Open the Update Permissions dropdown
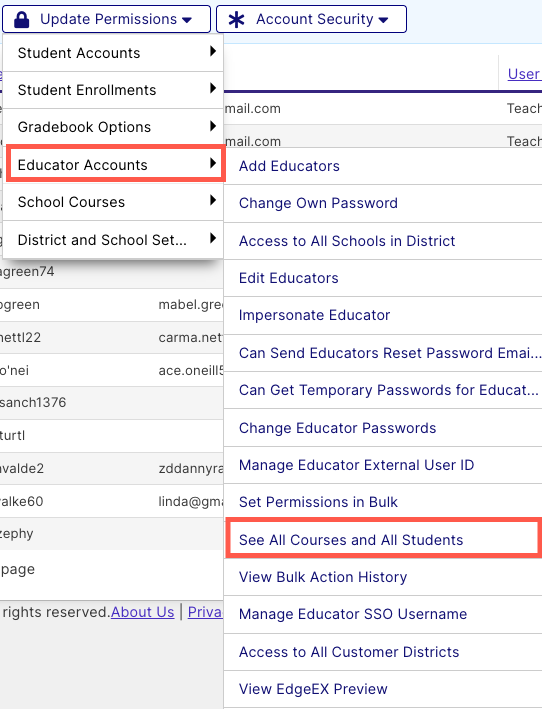Screen dimensions: 542x709 click(x=106, y=19)
